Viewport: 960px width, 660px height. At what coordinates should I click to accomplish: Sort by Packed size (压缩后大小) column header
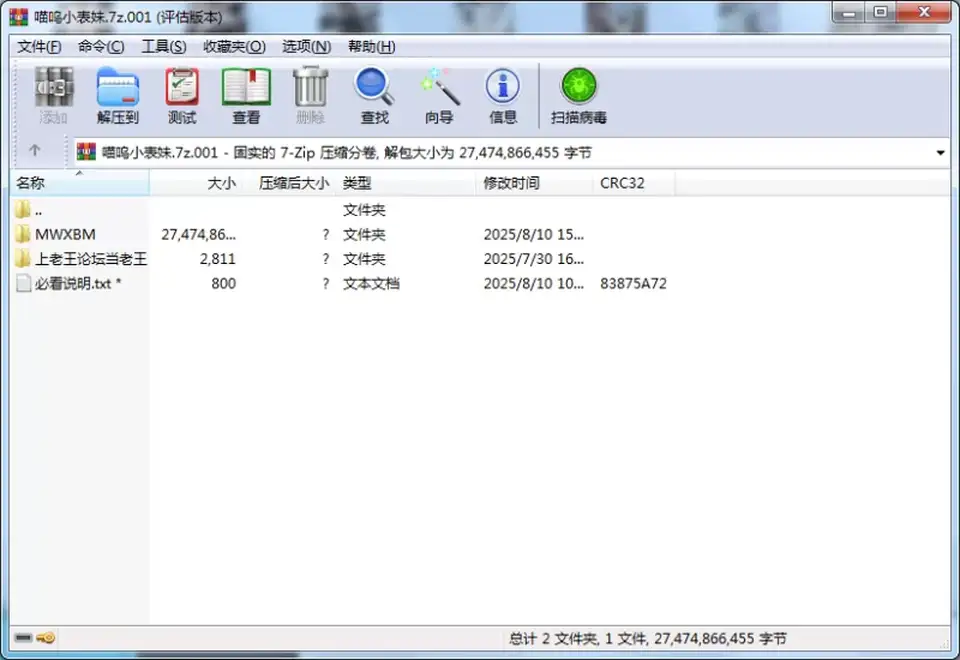pyautogui.click(x=289, y=183)
